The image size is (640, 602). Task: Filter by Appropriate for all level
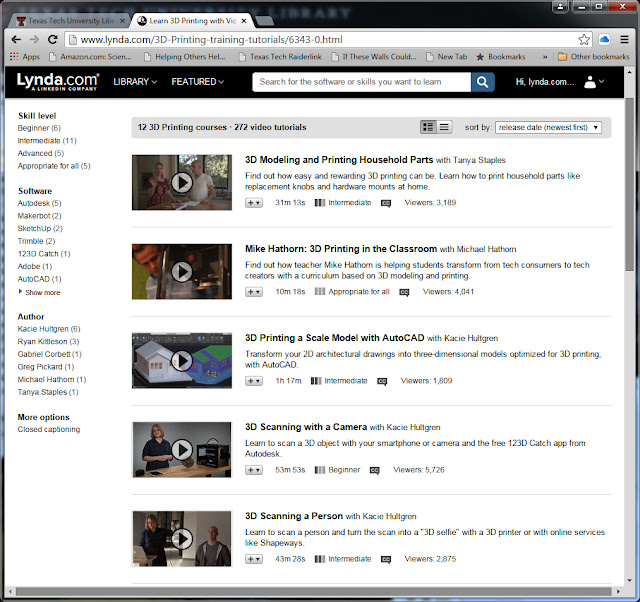click(x=54, y=166)
